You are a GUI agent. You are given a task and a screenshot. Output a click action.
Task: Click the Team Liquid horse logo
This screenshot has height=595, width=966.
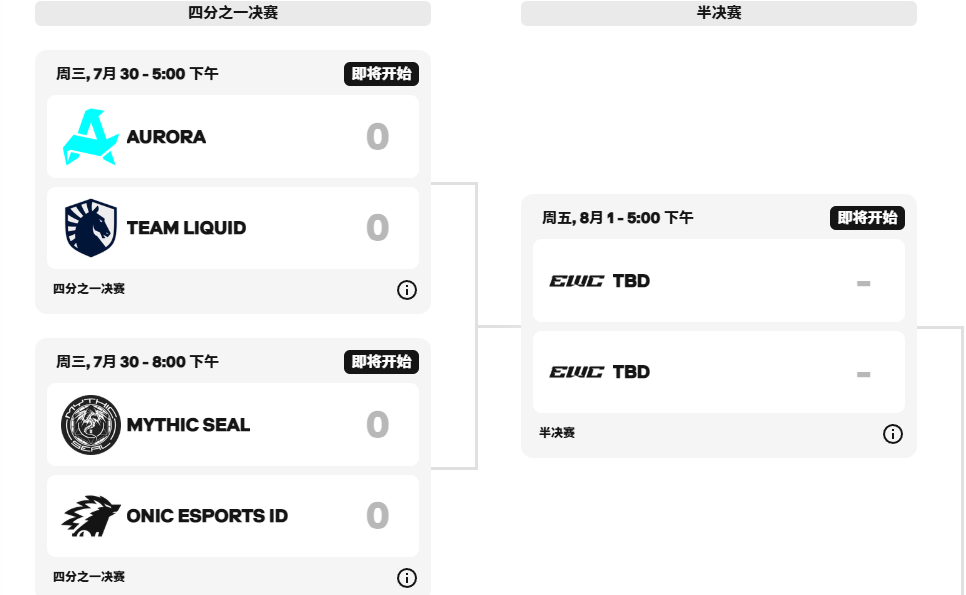(x=91, y=228)
